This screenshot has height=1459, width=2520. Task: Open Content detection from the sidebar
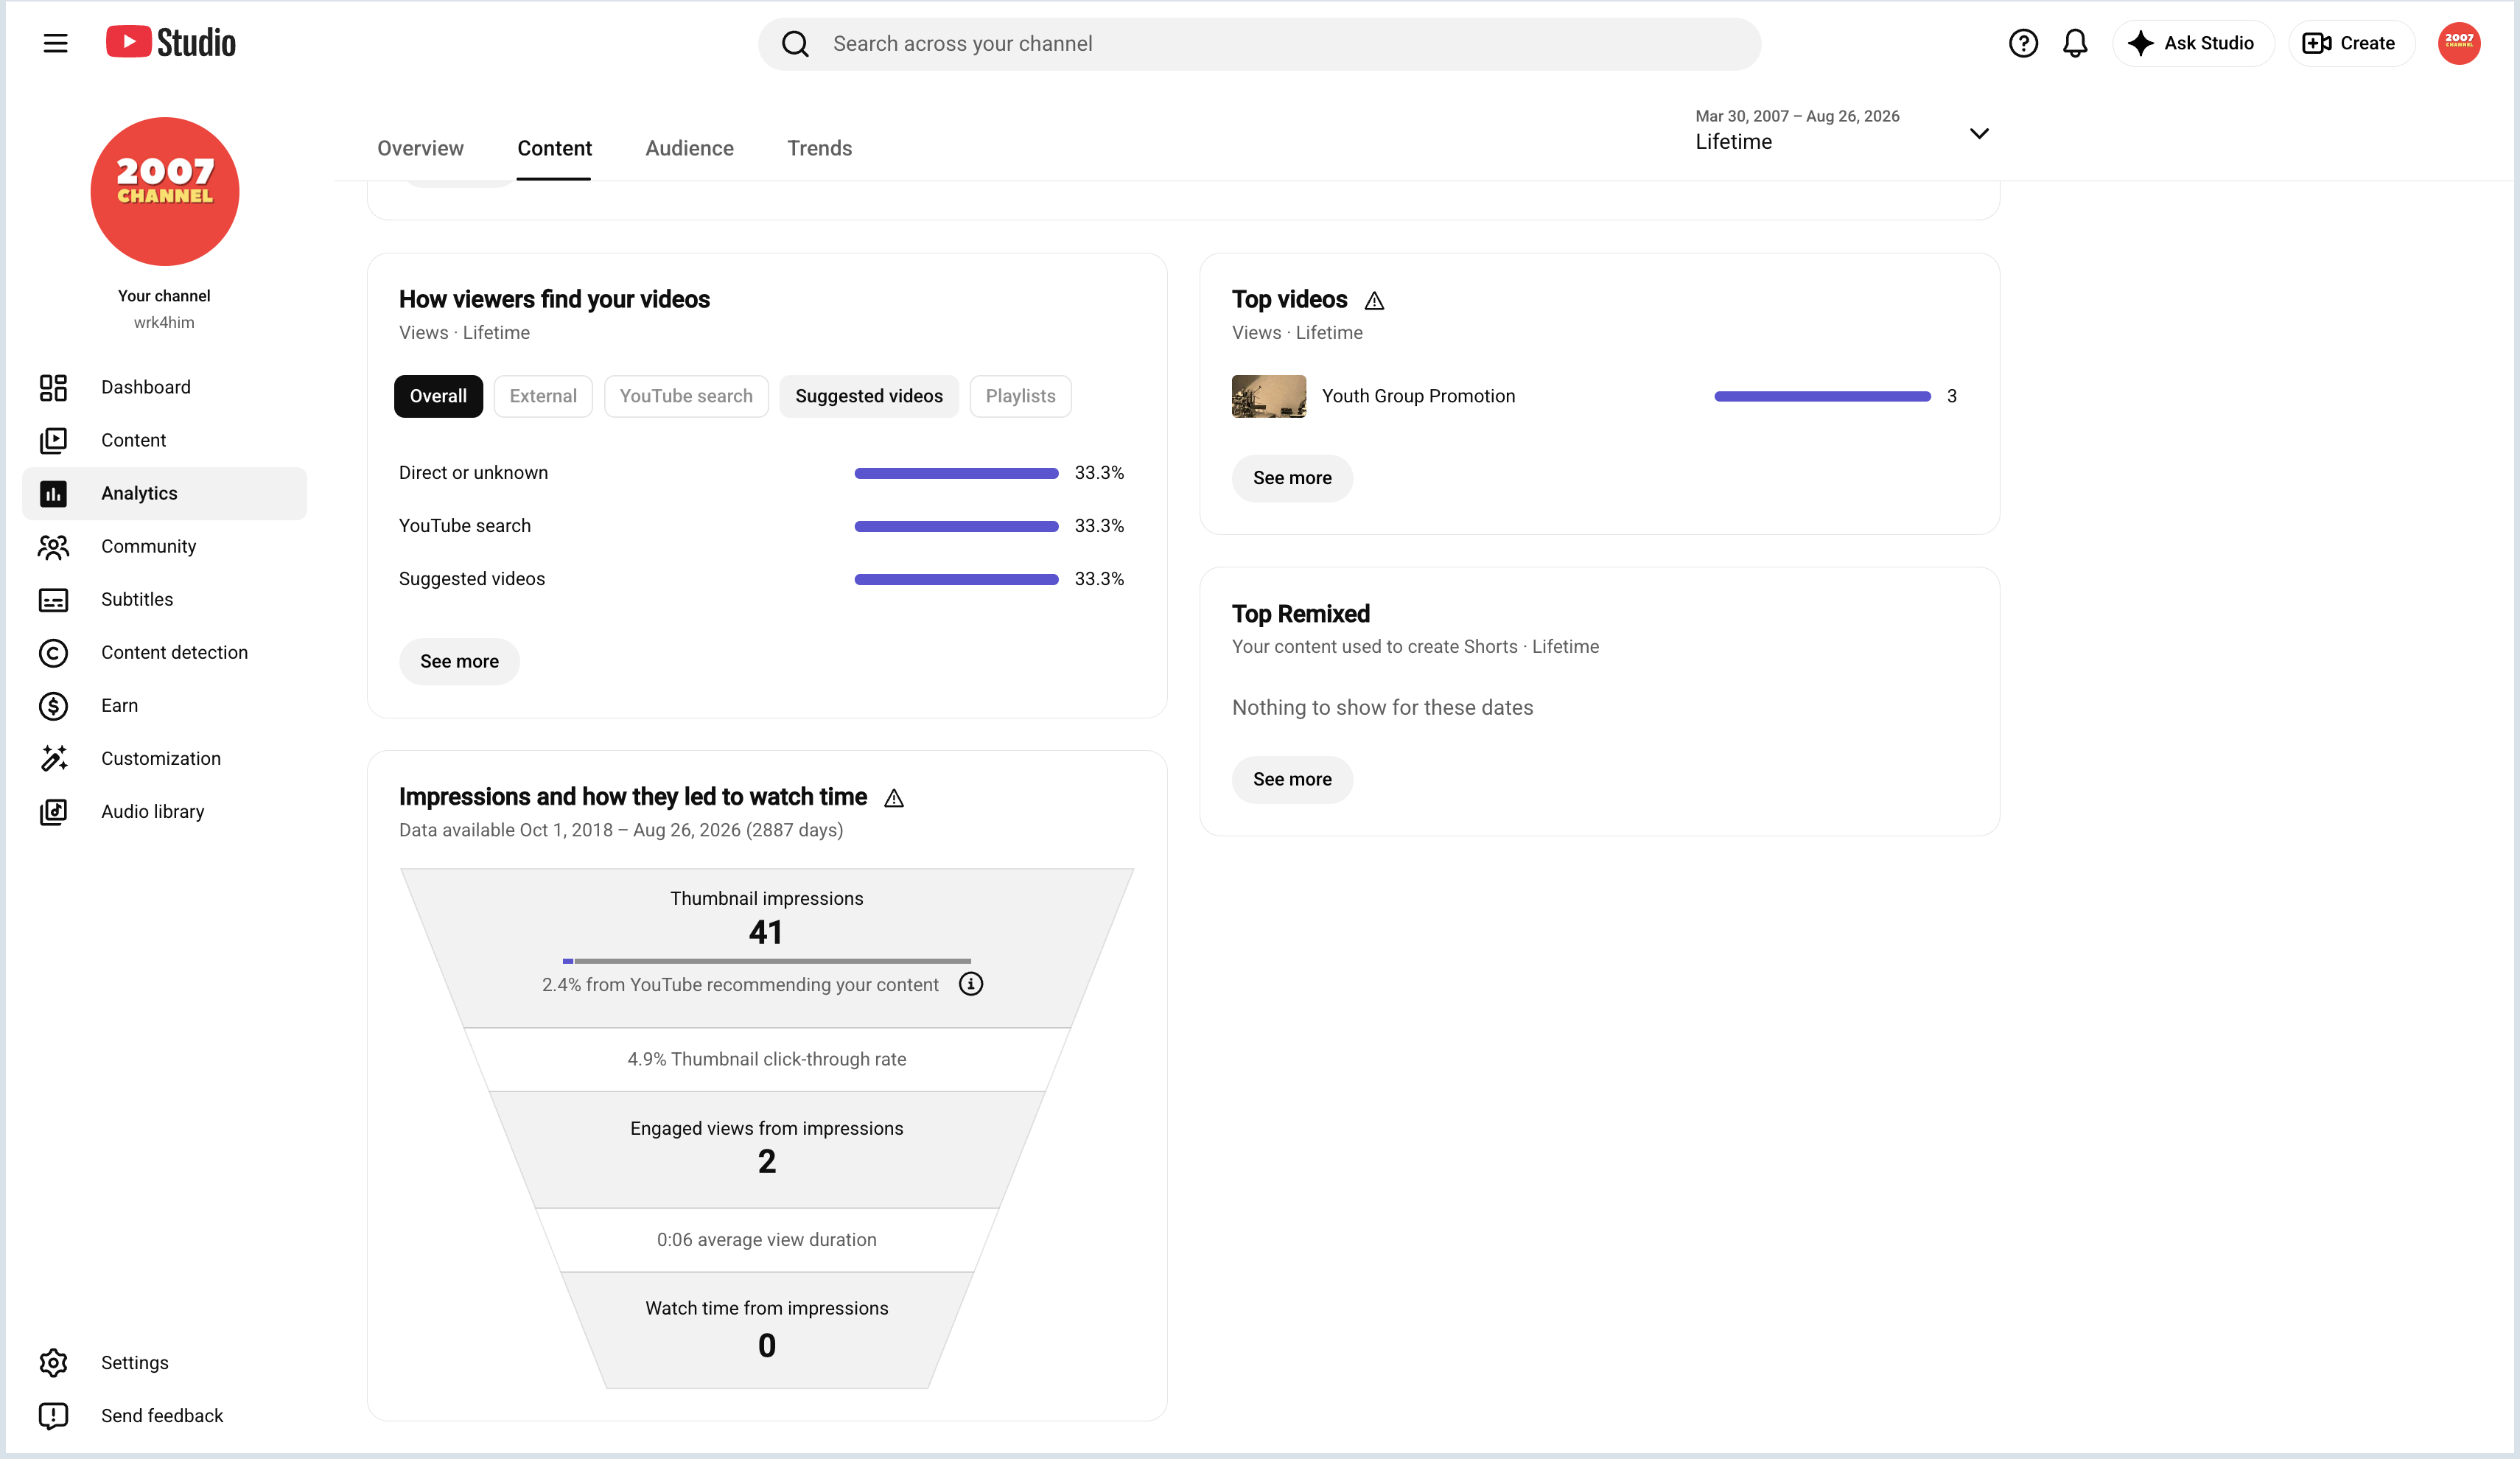coord(164,652)
